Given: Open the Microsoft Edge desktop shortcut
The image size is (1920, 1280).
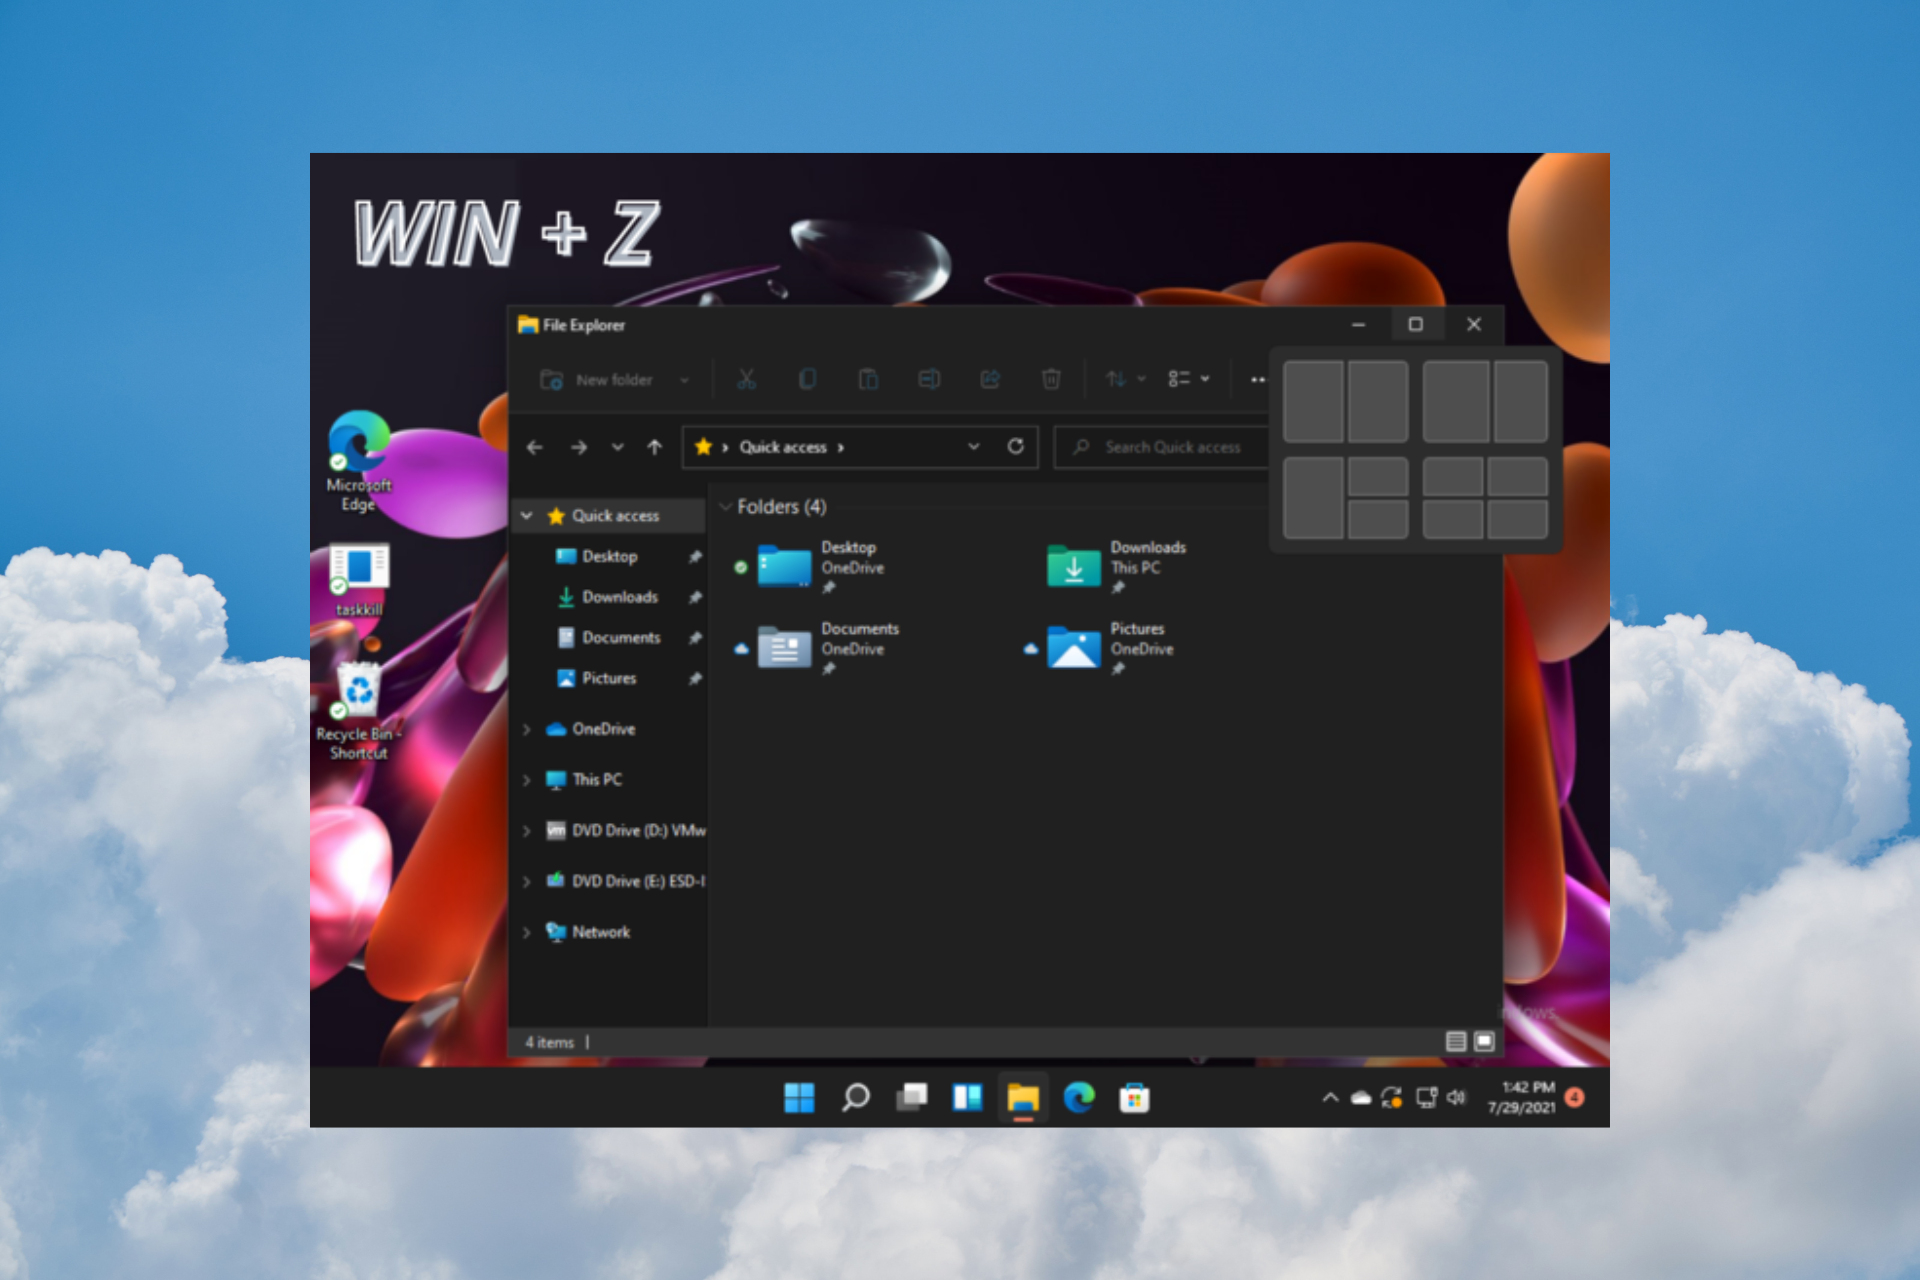Looking at the screenshot, I should pos(359,461).
